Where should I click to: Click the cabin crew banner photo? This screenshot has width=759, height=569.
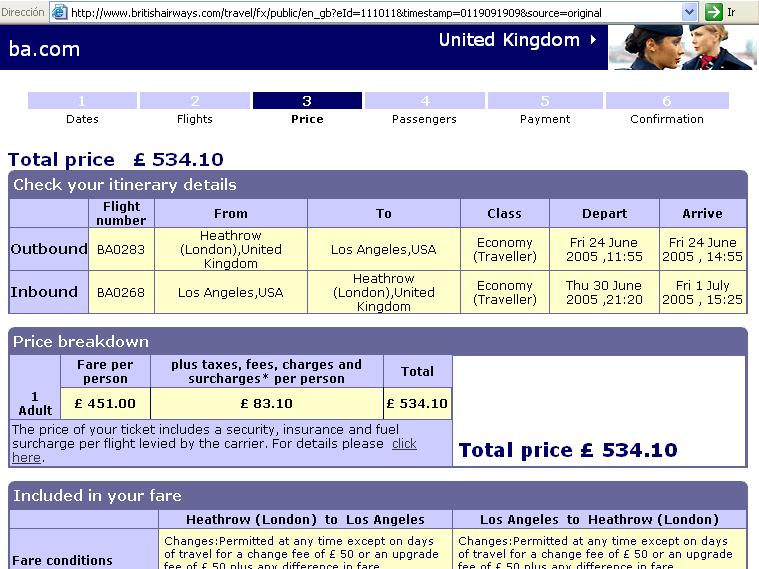[682, 47]
